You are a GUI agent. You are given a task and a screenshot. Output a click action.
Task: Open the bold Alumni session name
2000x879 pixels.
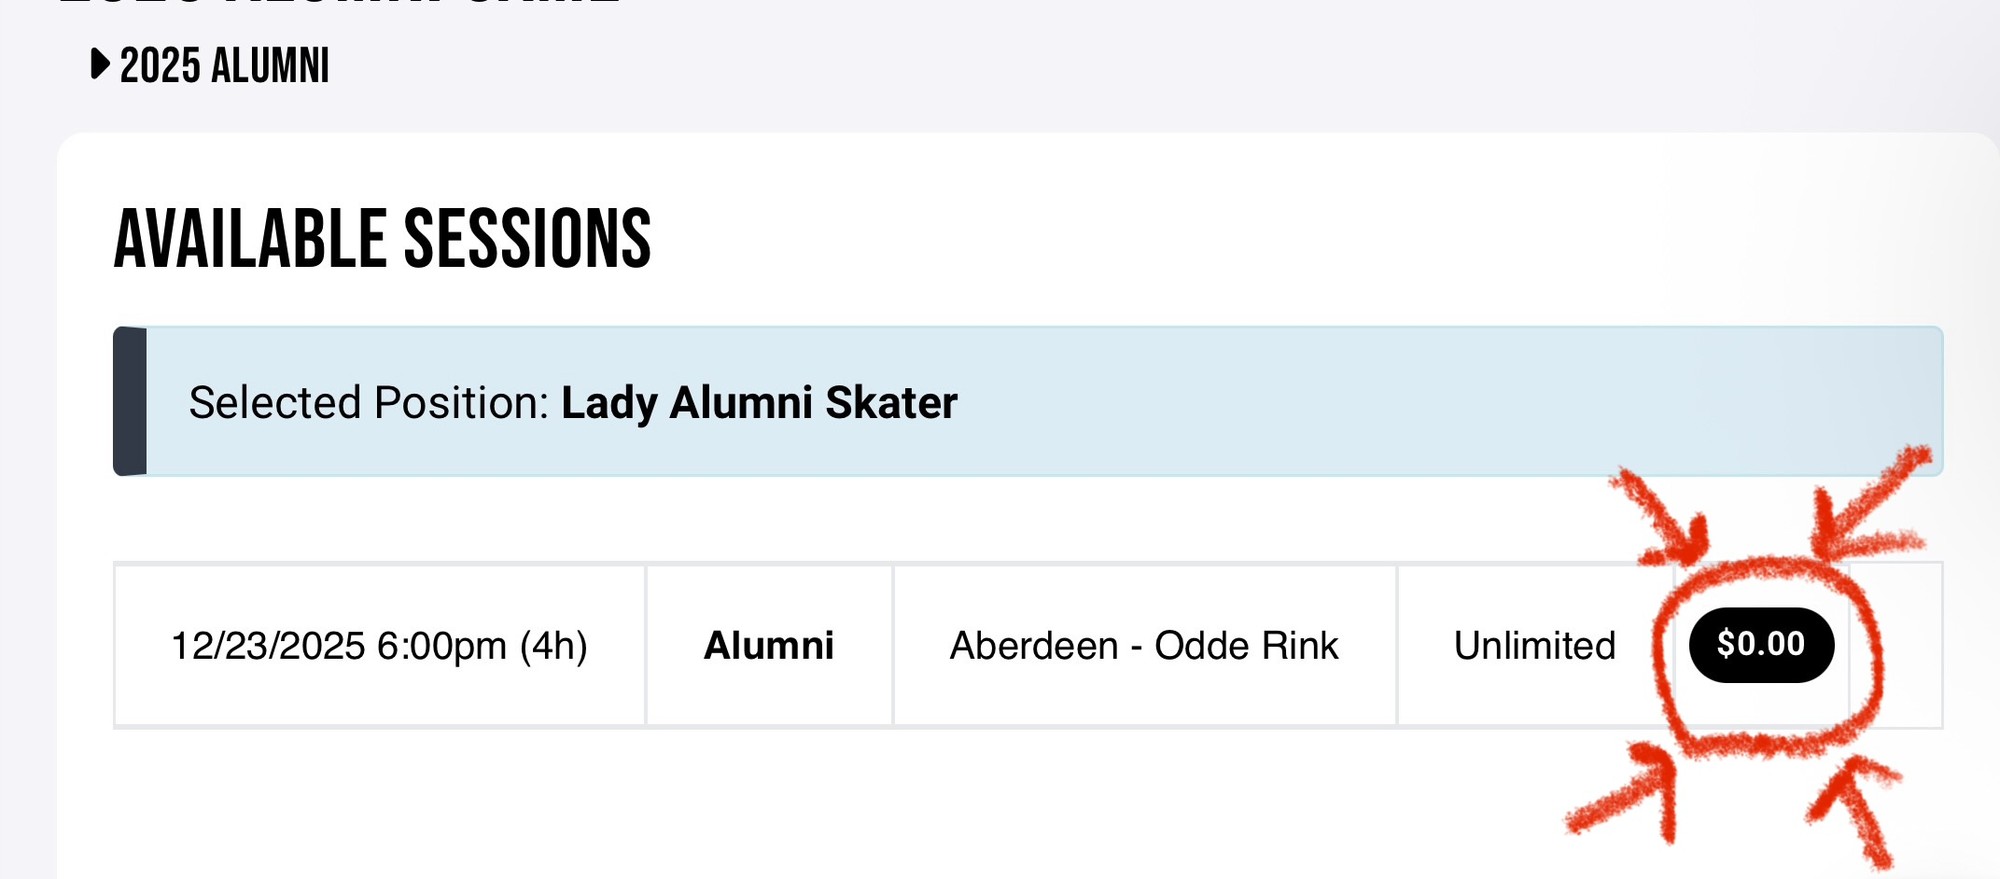coord(768,646)
